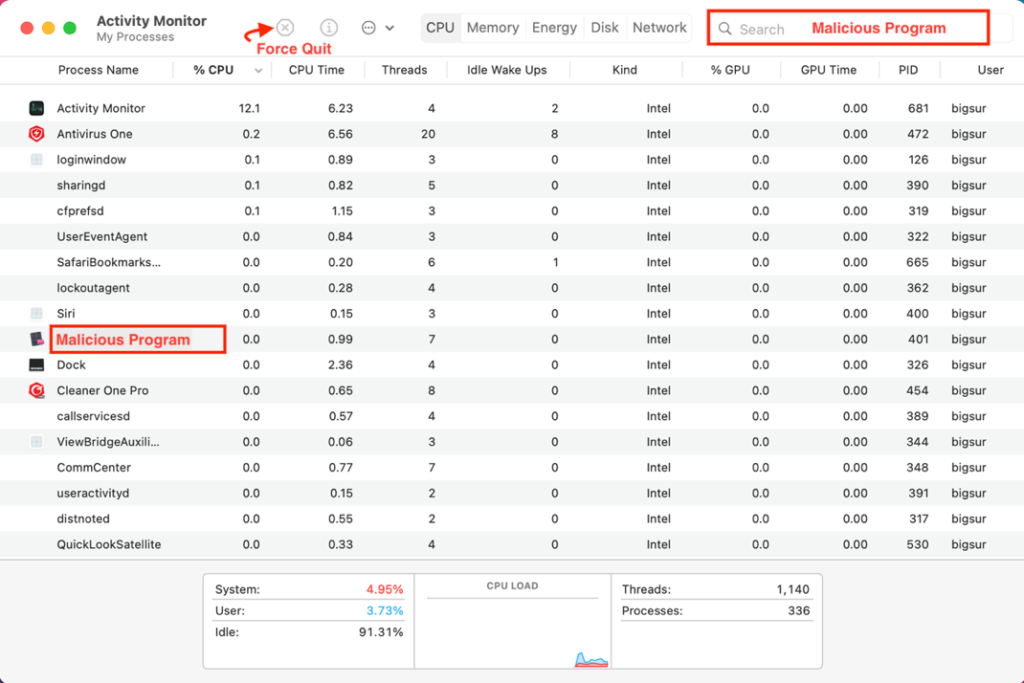Image resolution: width=1024 pixels, height=683 pixels.
Task: Expand the dropdown arrow beside ellipsis button
Action: click(390, 28)
